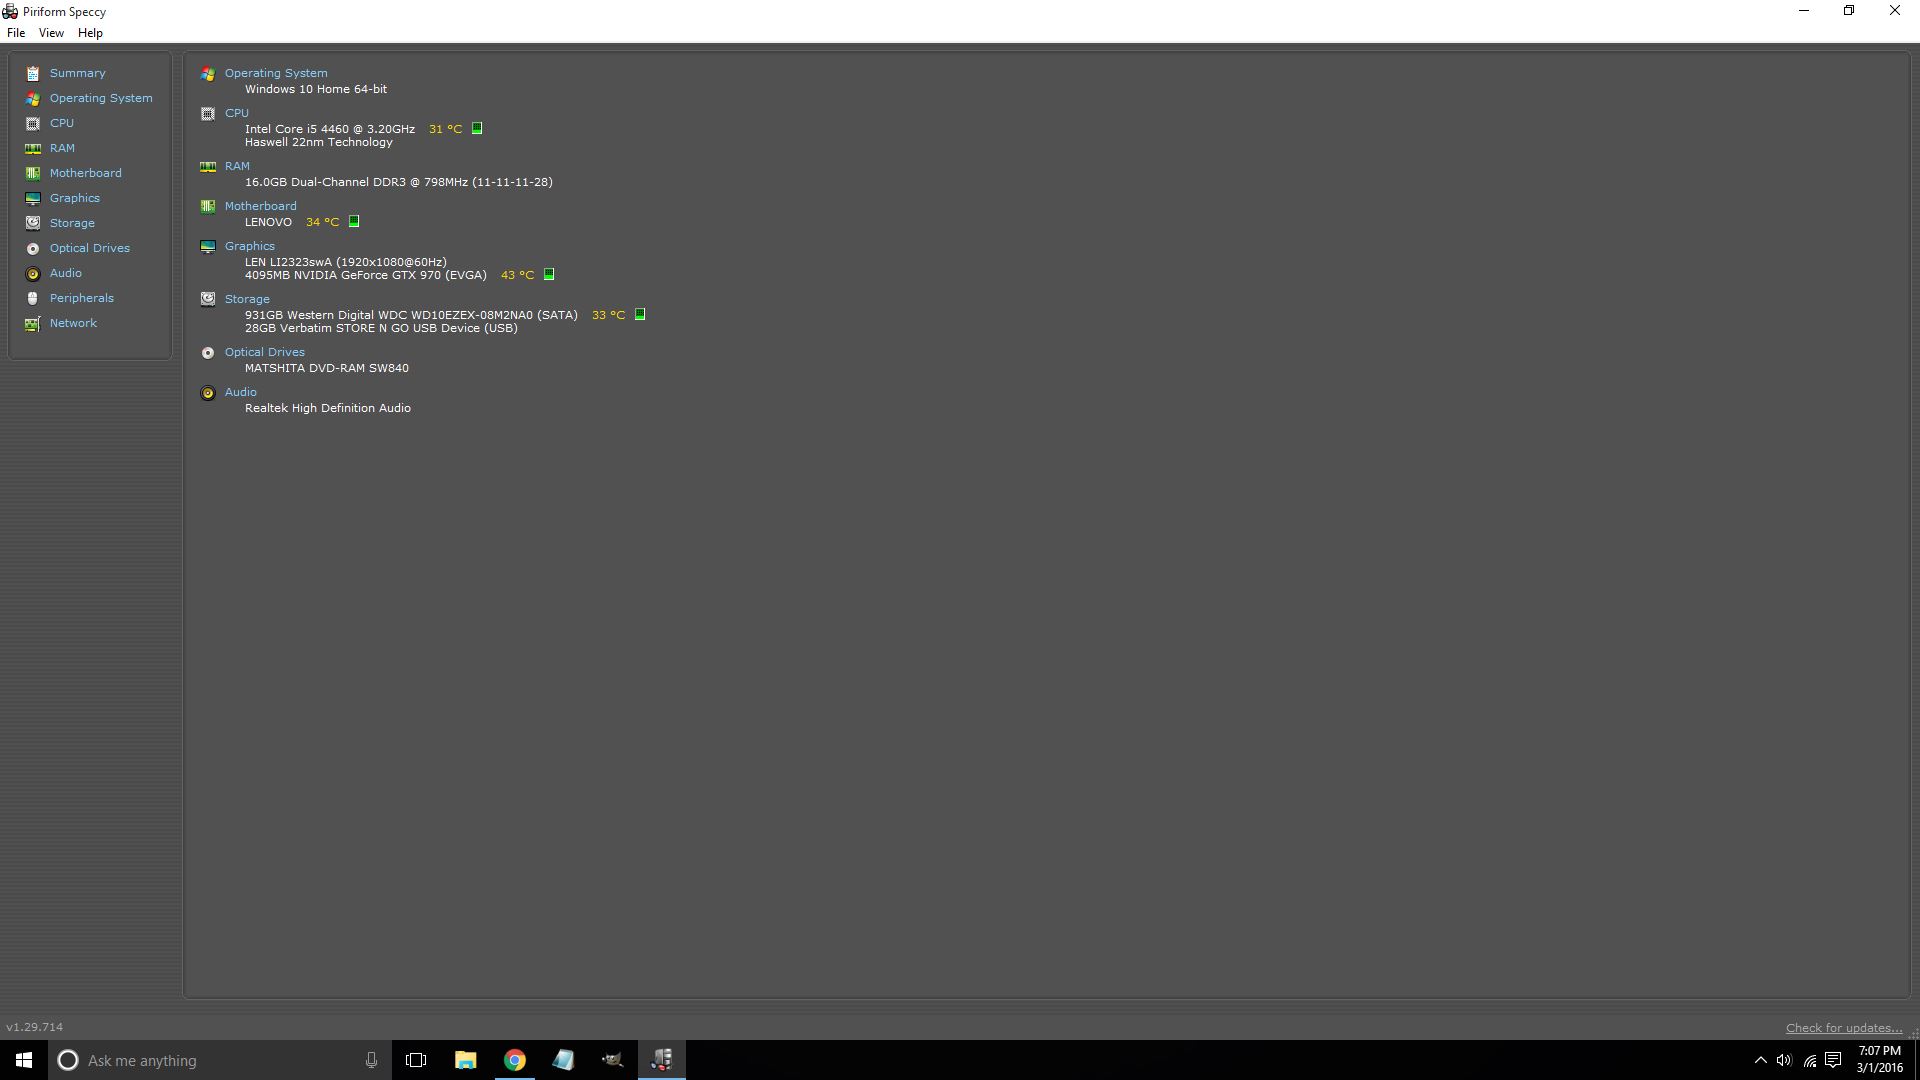Click the Storage icon in summary panel
Screen dimensions: 1920x1080
pyautogui.click(x=208, y=299)
